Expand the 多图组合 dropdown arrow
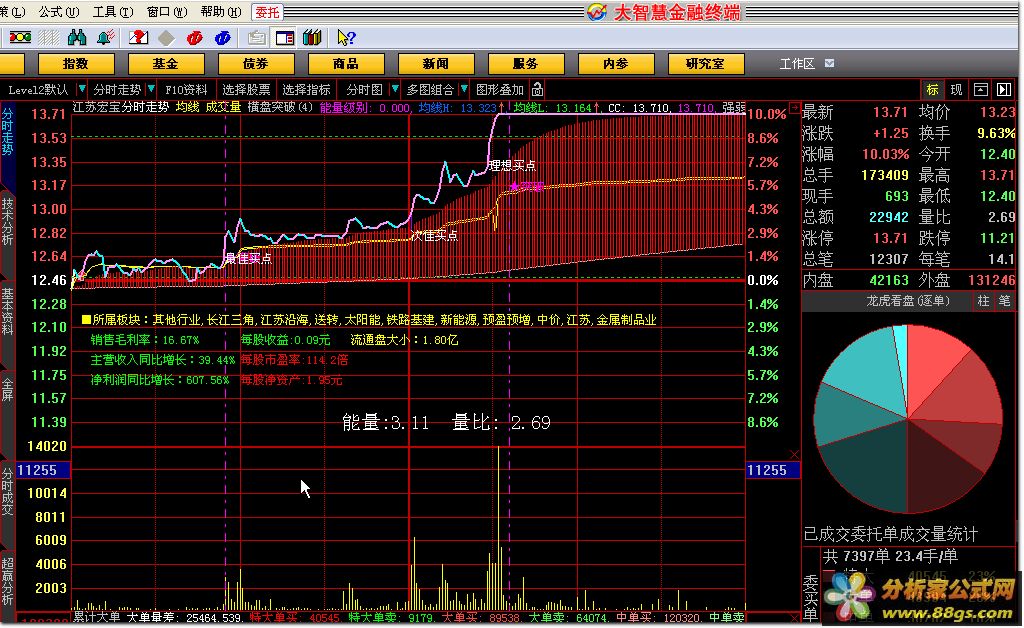Viewport: 1024px width, 628px height. pyautogui.click(x=464, y=89)
